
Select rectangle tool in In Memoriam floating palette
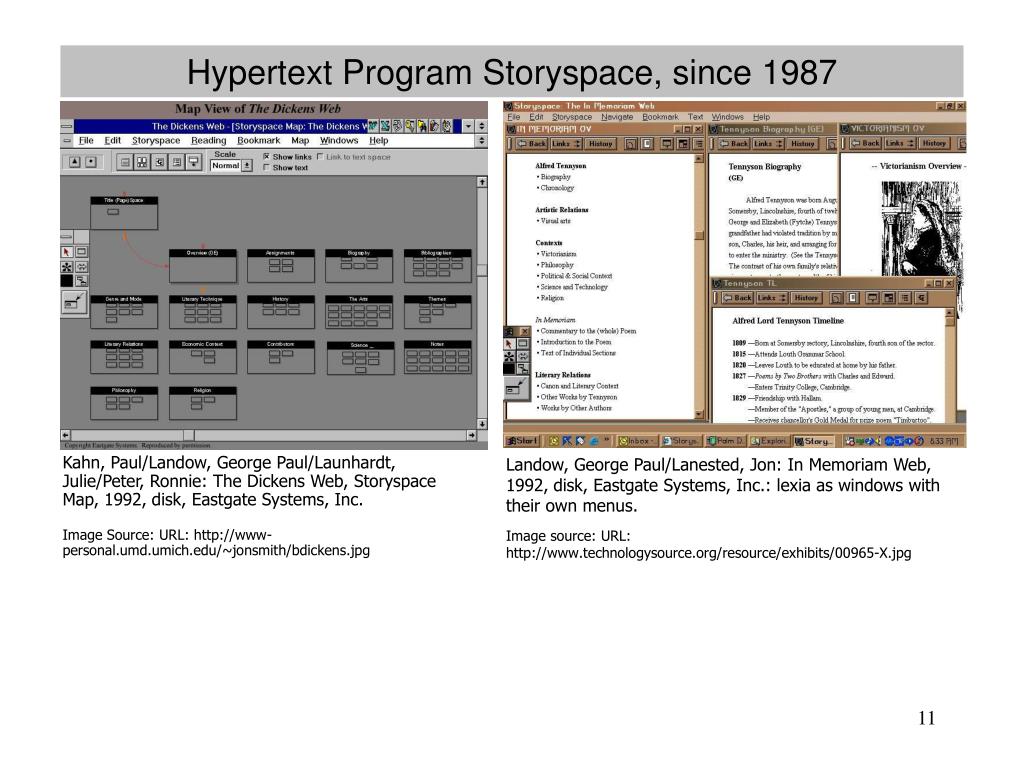click(x=523, y=344)
